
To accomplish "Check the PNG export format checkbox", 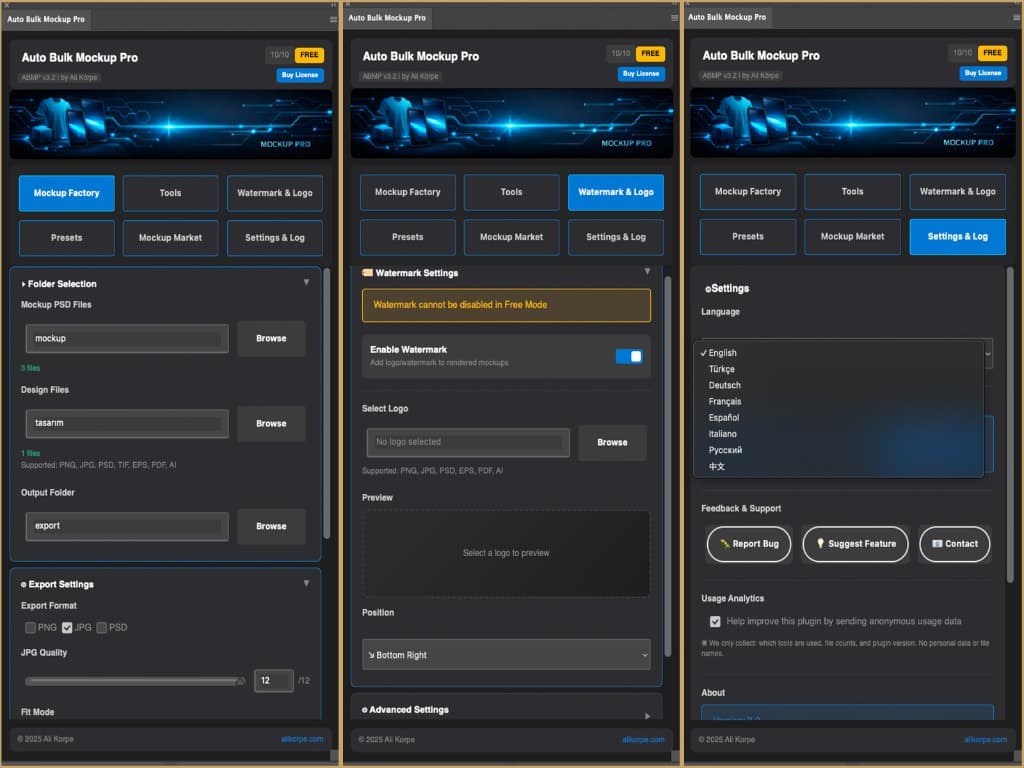I will 30,627.
